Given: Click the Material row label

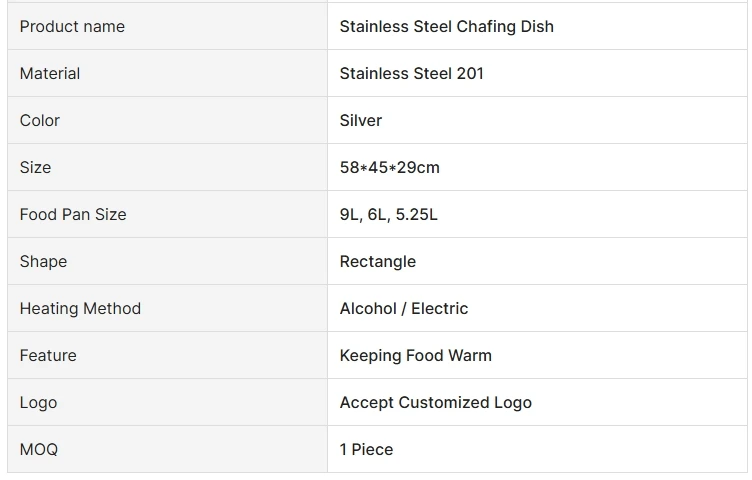Looking at the screenshot, I should [x=50, y=74].
